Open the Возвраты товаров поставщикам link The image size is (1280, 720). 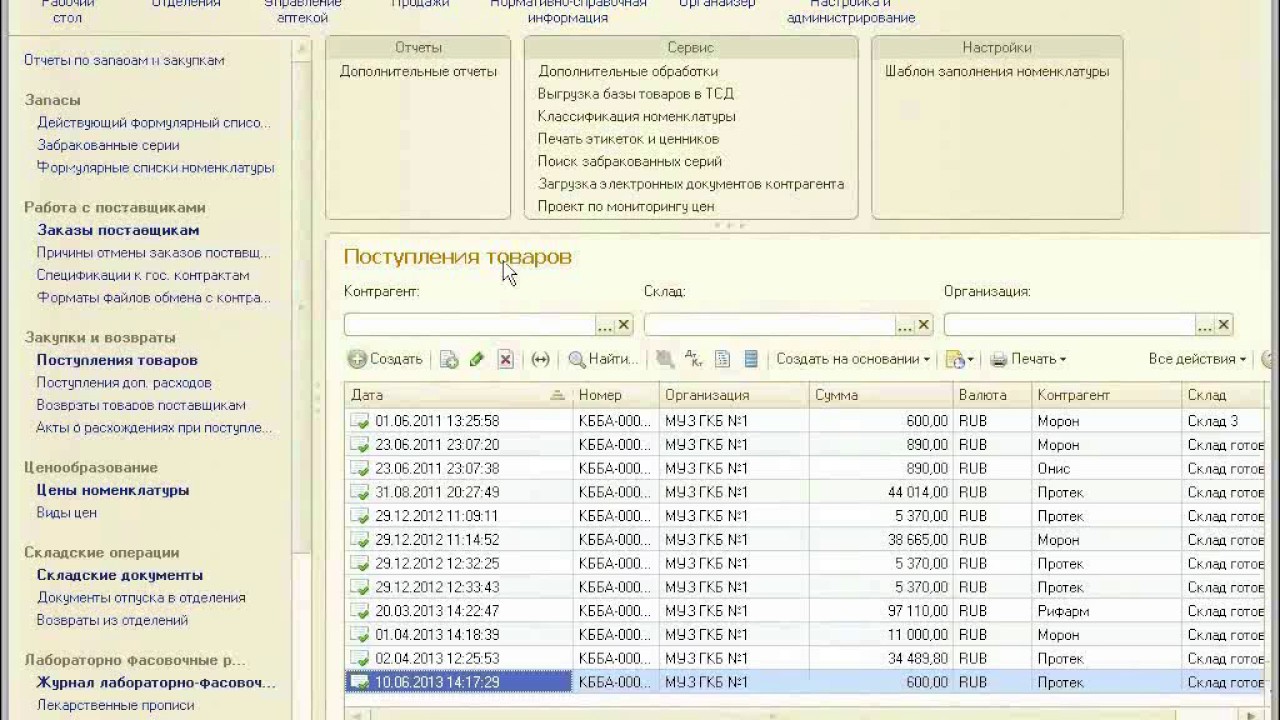point(141,405)
